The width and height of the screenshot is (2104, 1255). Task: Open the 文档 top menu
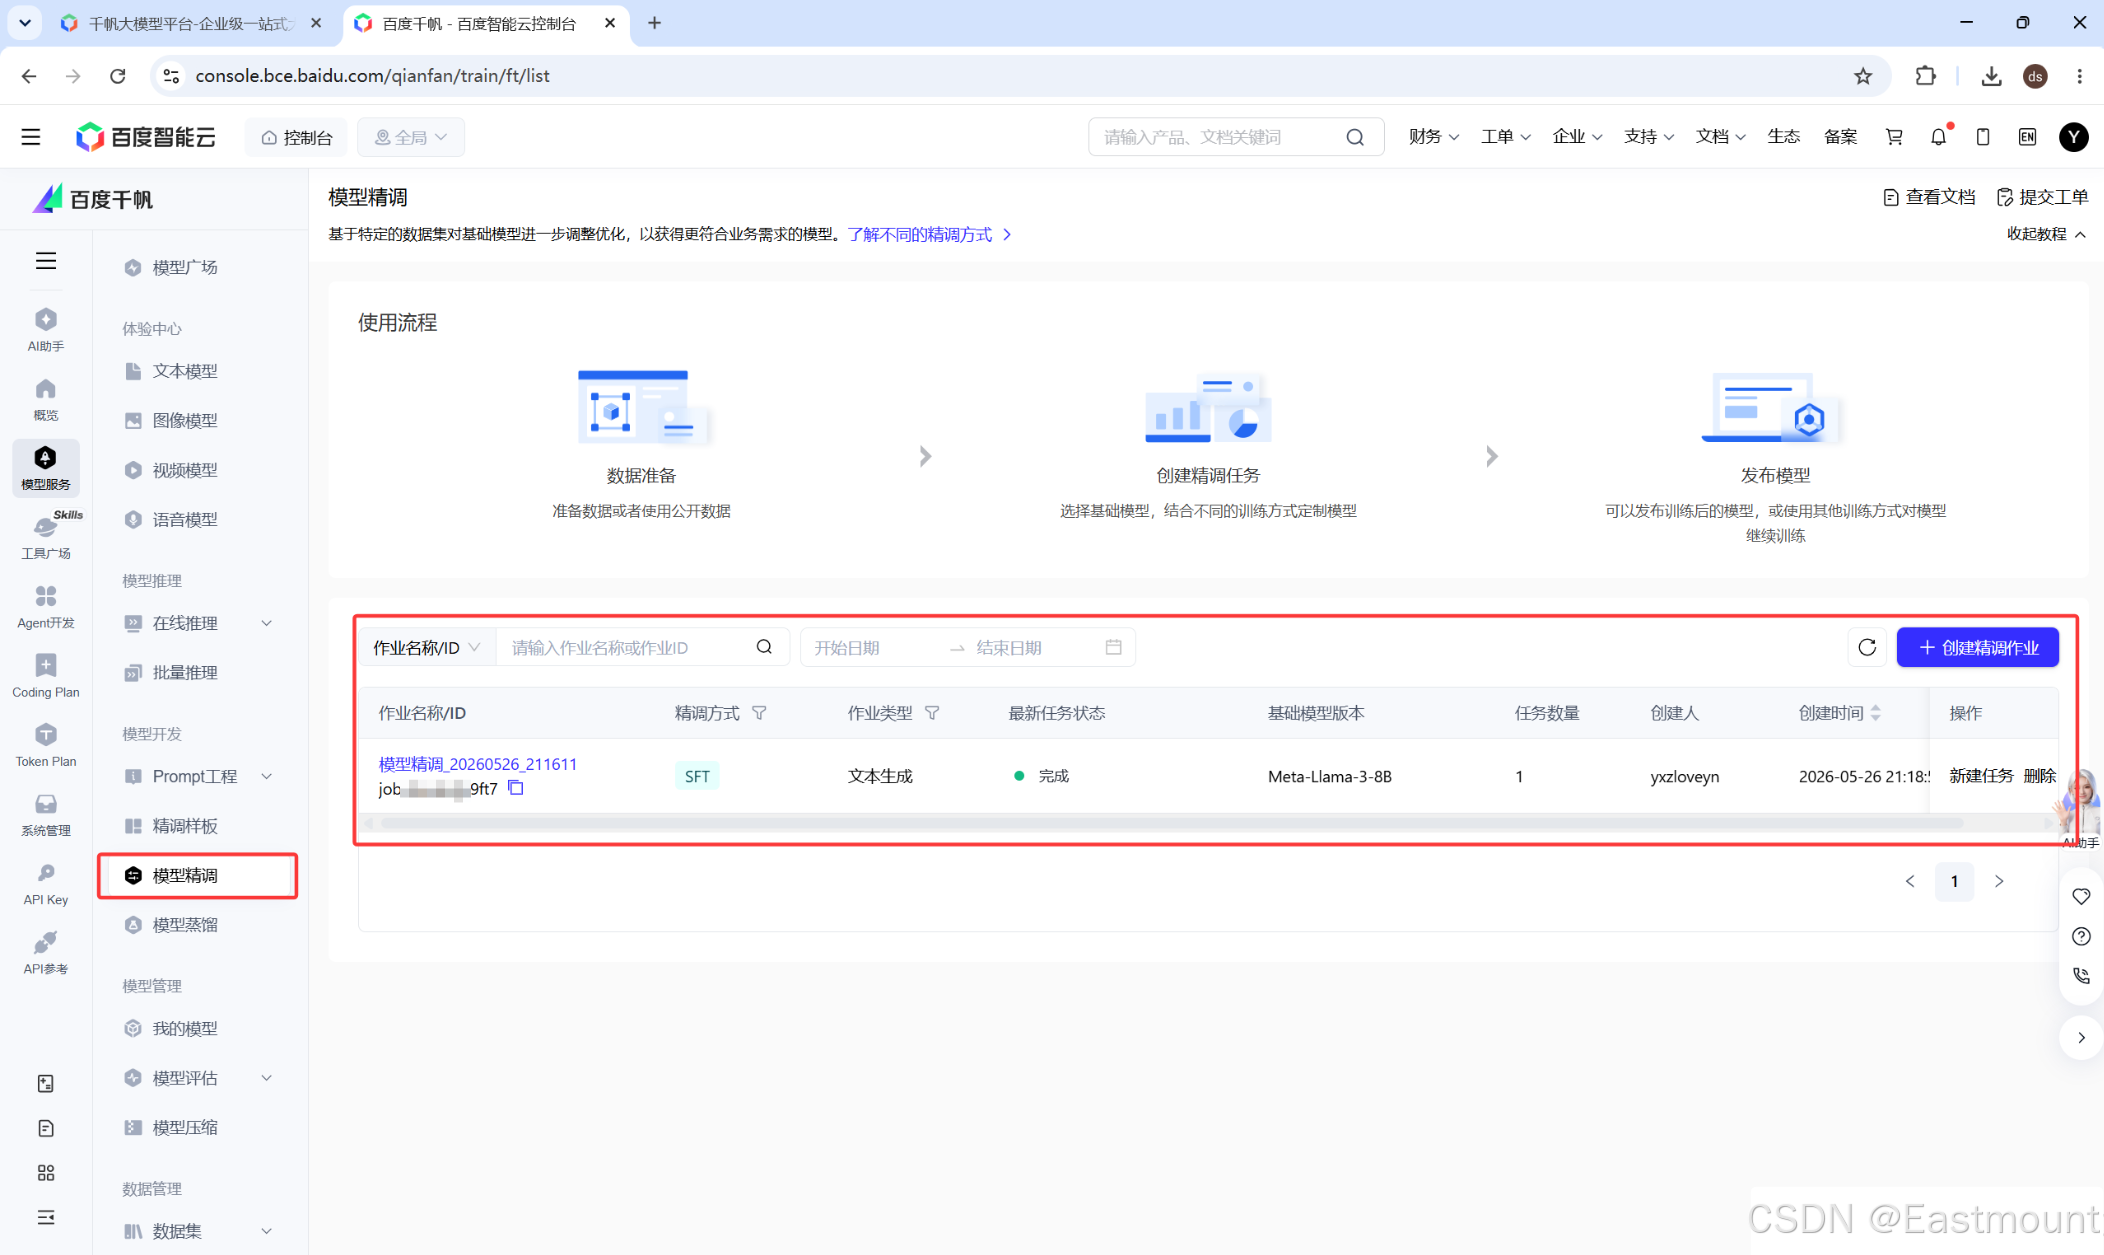point(1721,137)
